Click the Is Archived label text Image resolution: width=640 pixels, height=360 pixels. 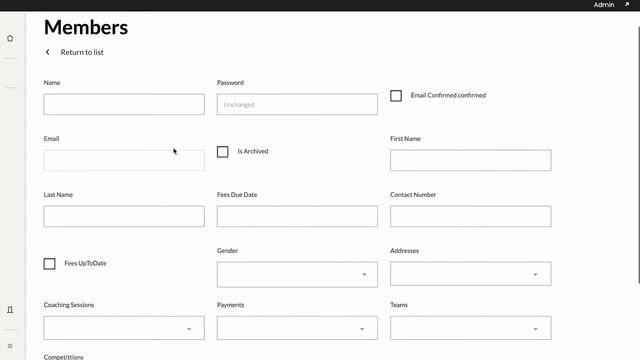point(253,151)
